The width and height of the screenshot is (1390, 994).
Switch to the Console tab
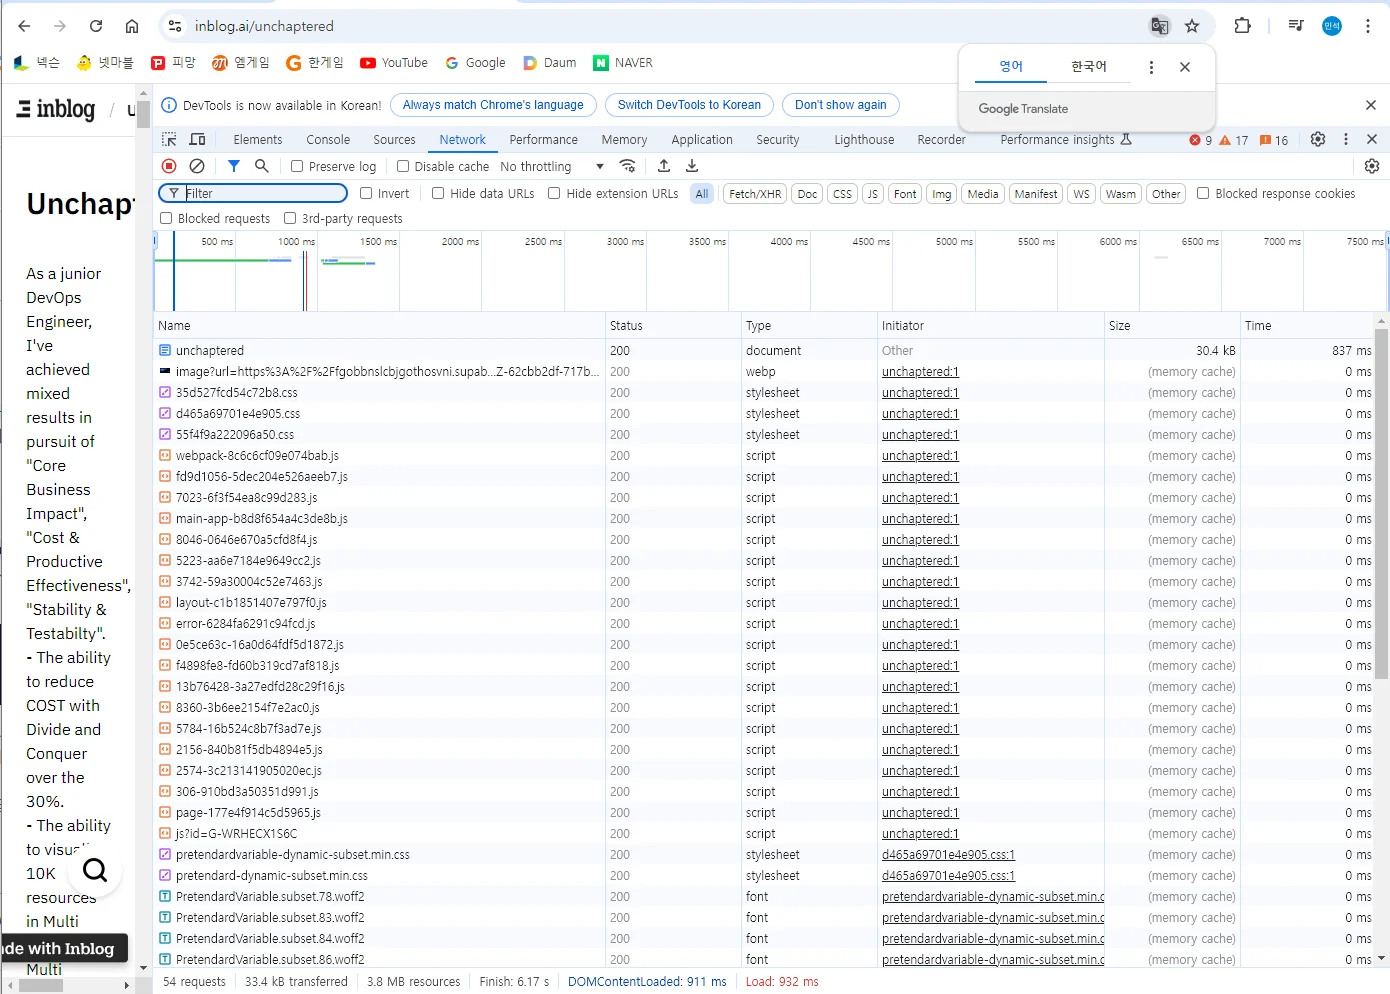coord(328,140)
